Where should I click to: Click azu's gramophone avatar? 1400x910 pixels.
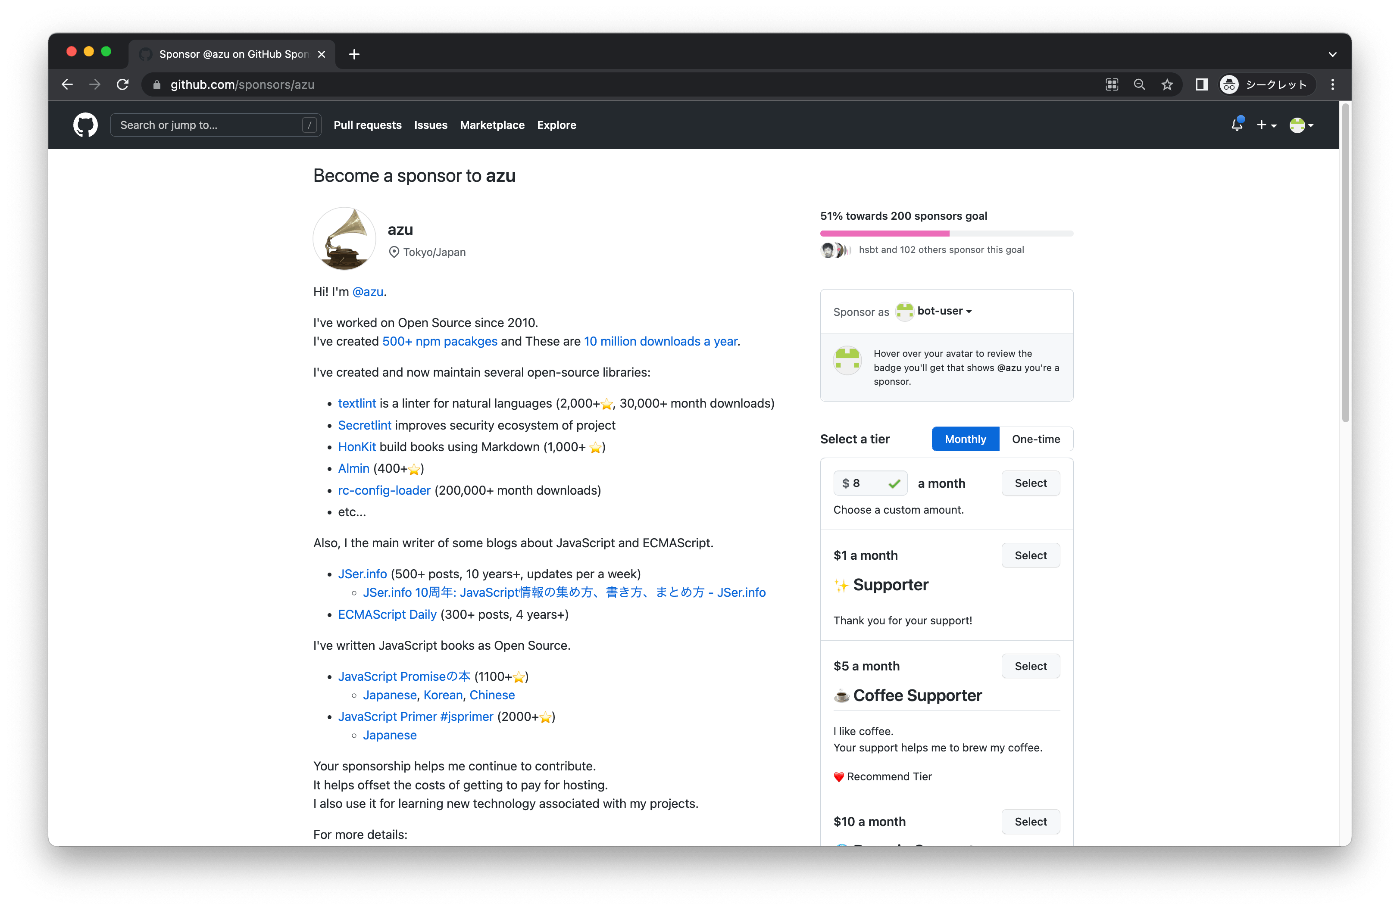[x=345, y=239]
